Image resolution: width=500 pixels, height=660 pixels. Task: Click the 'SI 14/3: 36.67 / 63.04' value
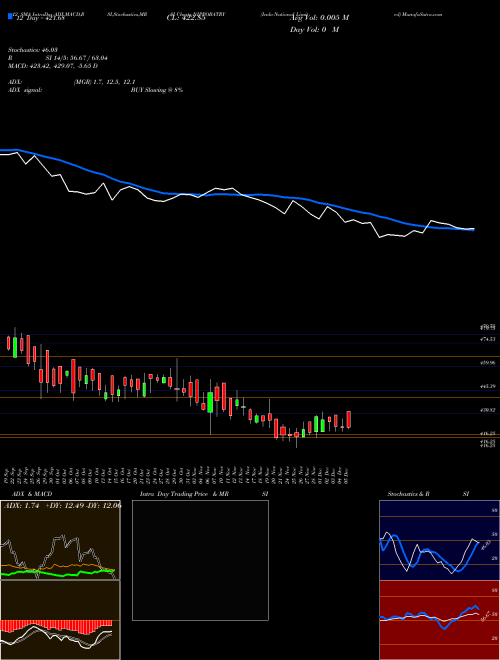tap(77, 58)
